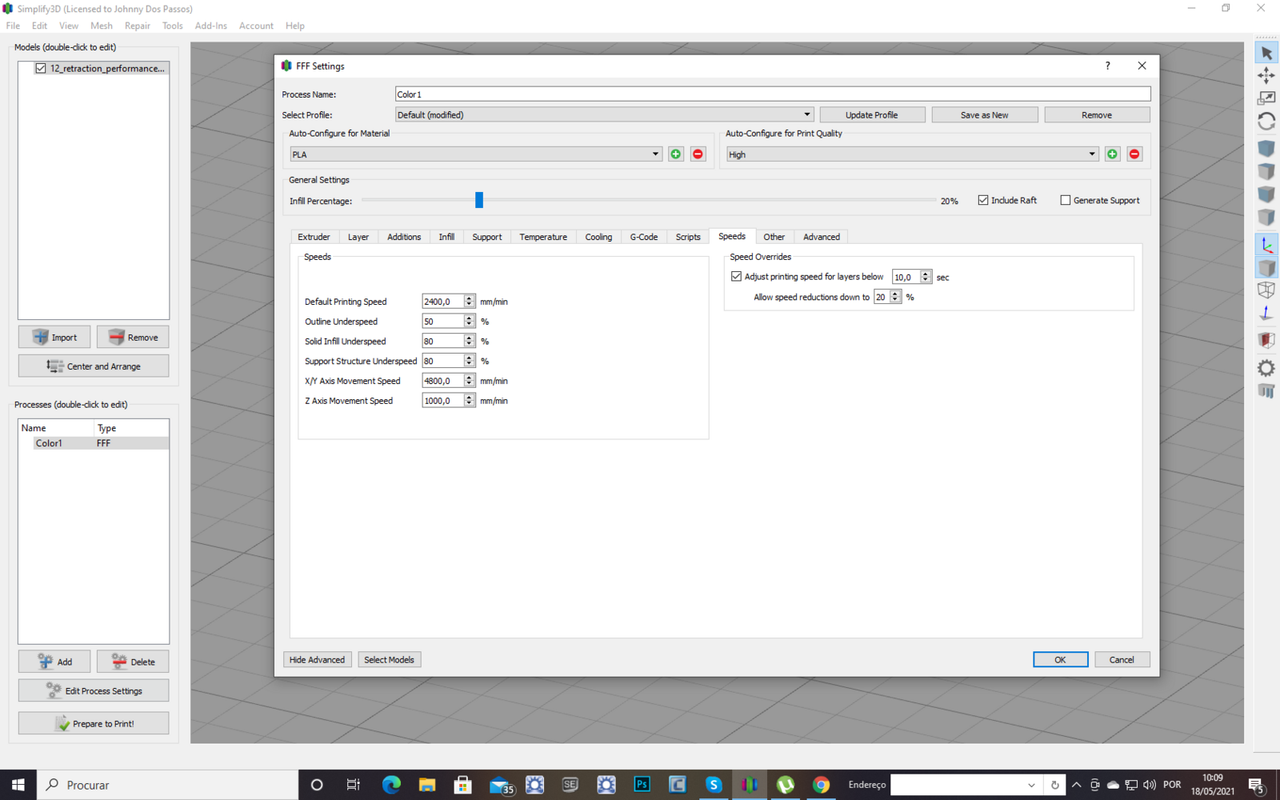Select the Color1 process row
The image size is (1280, 800).
(x=94, y=443)
